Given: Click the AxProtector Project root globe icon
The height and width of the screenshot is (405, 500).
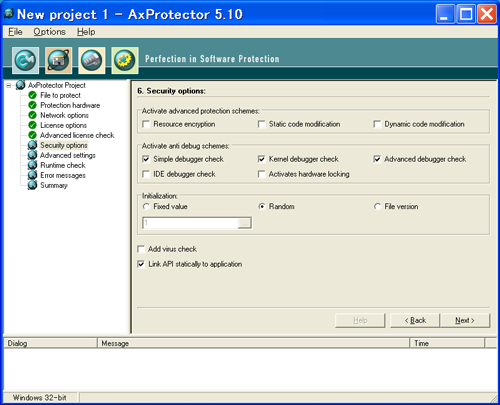Looking at the screenshot, I should (20, 85).
